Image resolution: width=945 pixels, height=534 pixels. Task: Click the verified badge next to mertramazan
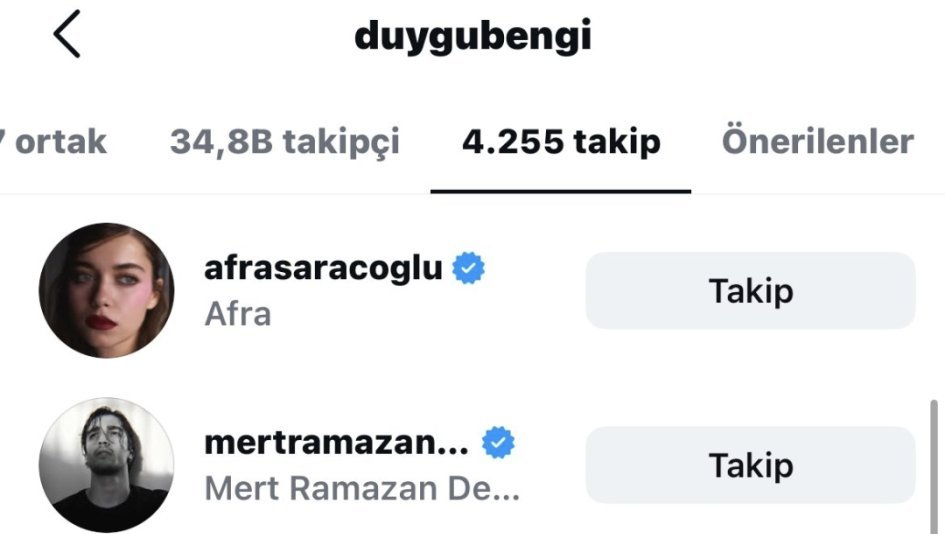tap(498, 442)
